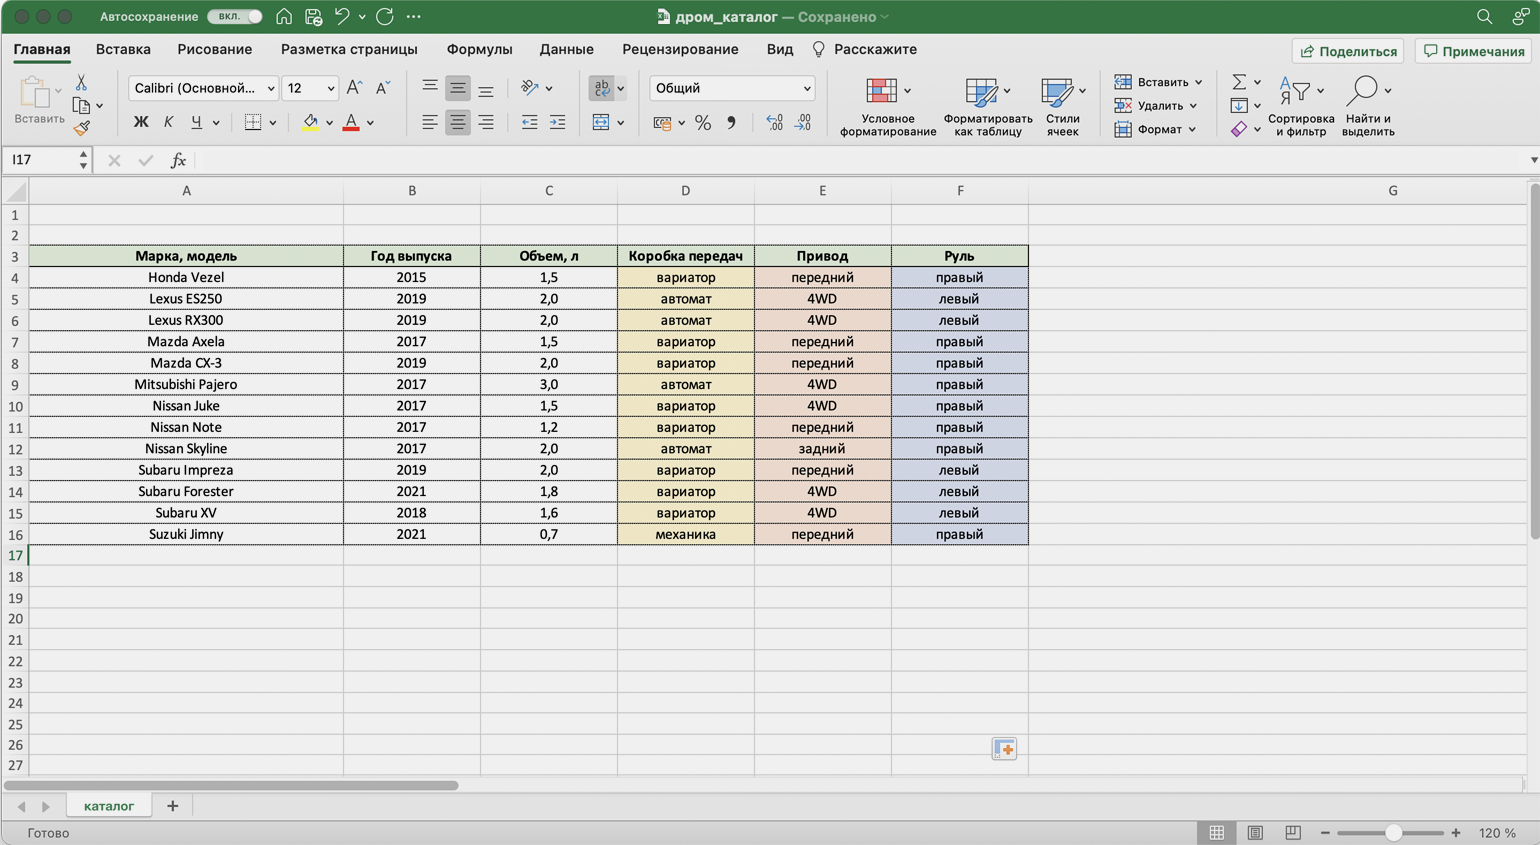This screenshot has width=1540, height=845.
Task: Undo the last action
Action: pyautogui.click(x=342, y=16)
